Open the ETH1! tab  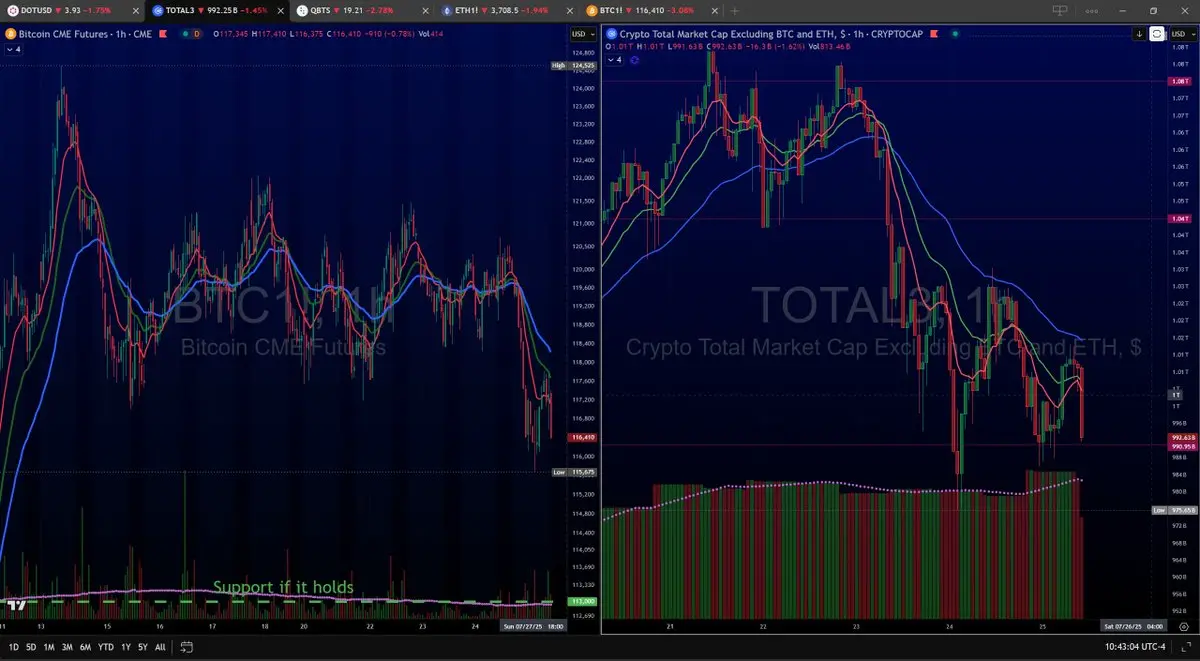click(x=507, y=10)
